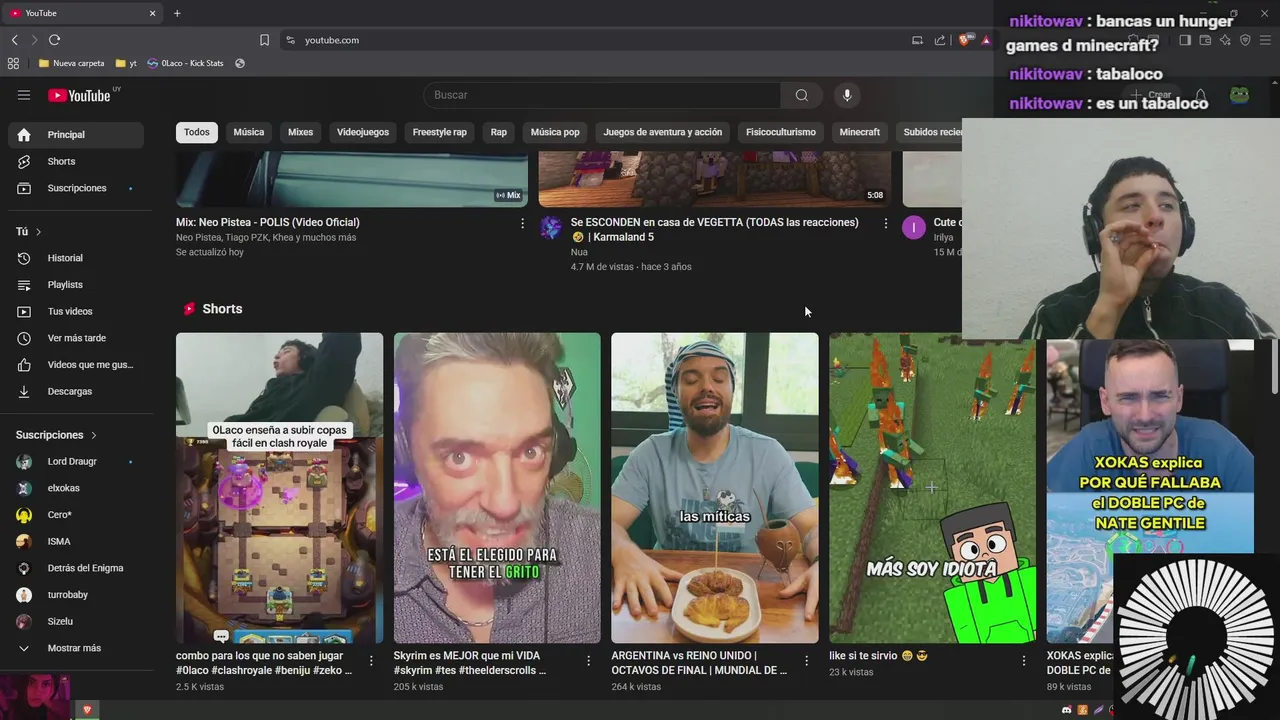
Task: Click the Buscar search field
Action: tap(602, 95)
